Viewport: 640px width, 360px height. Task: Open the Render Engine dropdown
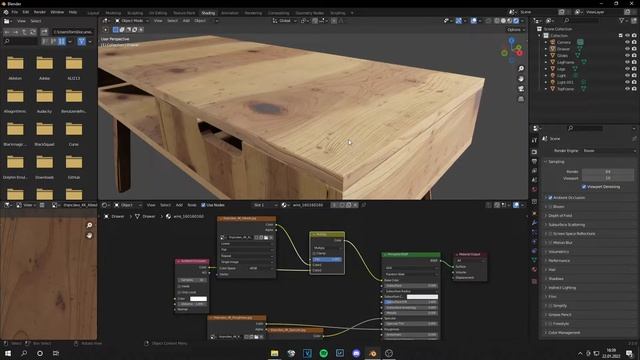(609, 151)
